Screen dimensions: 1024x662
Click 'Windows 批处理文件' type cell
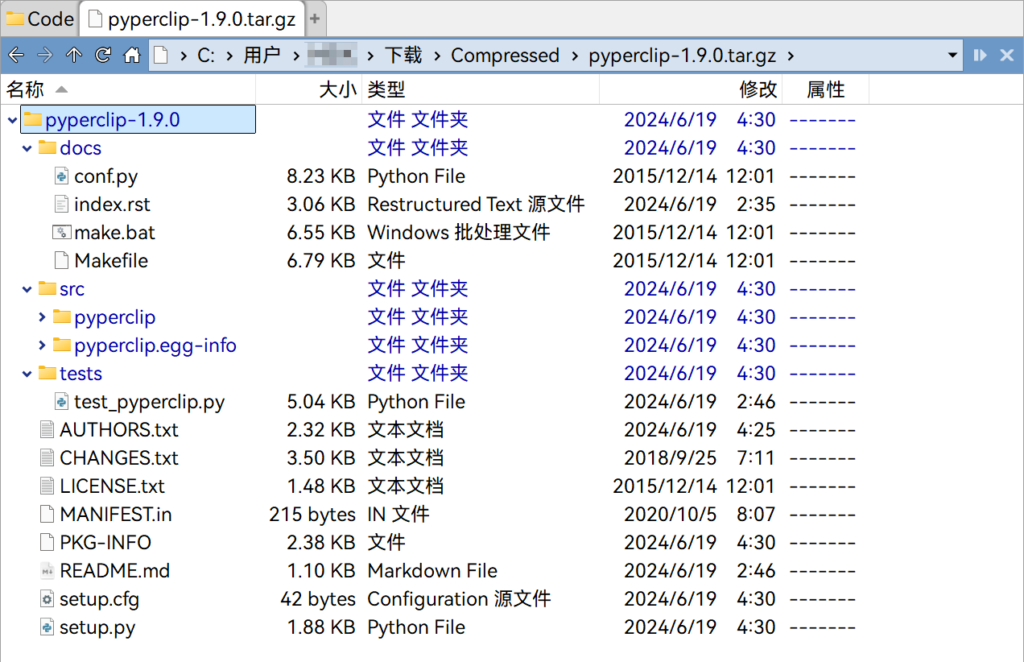click(x=458, y=232)
